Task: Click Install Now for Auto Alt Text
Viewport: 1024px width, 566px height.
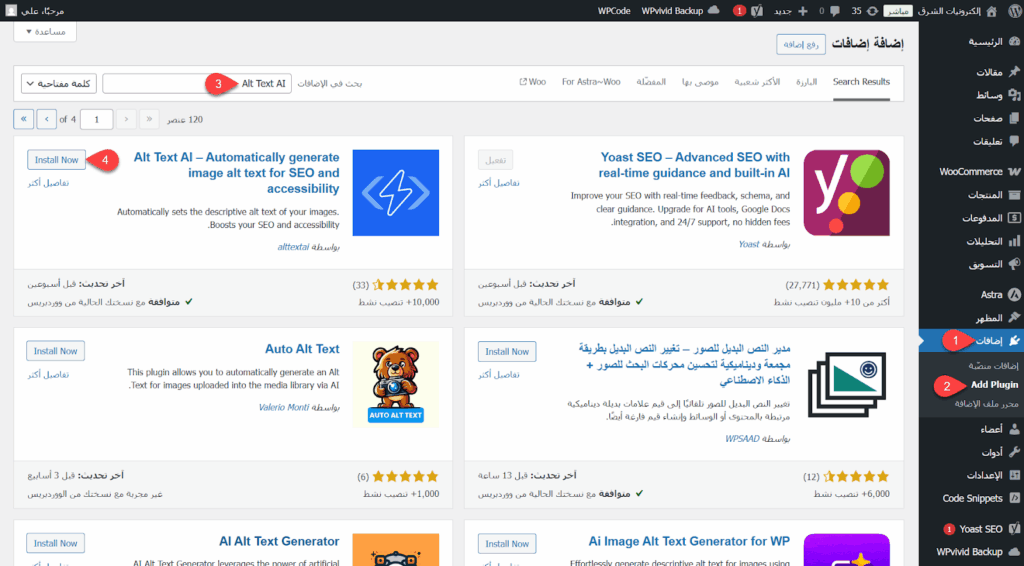Action: 56,351
